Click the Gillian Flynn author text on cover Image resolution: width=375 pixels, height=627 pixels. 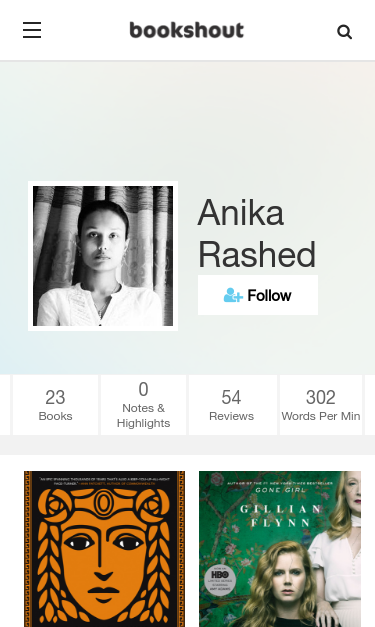click(x=280, y=515)
